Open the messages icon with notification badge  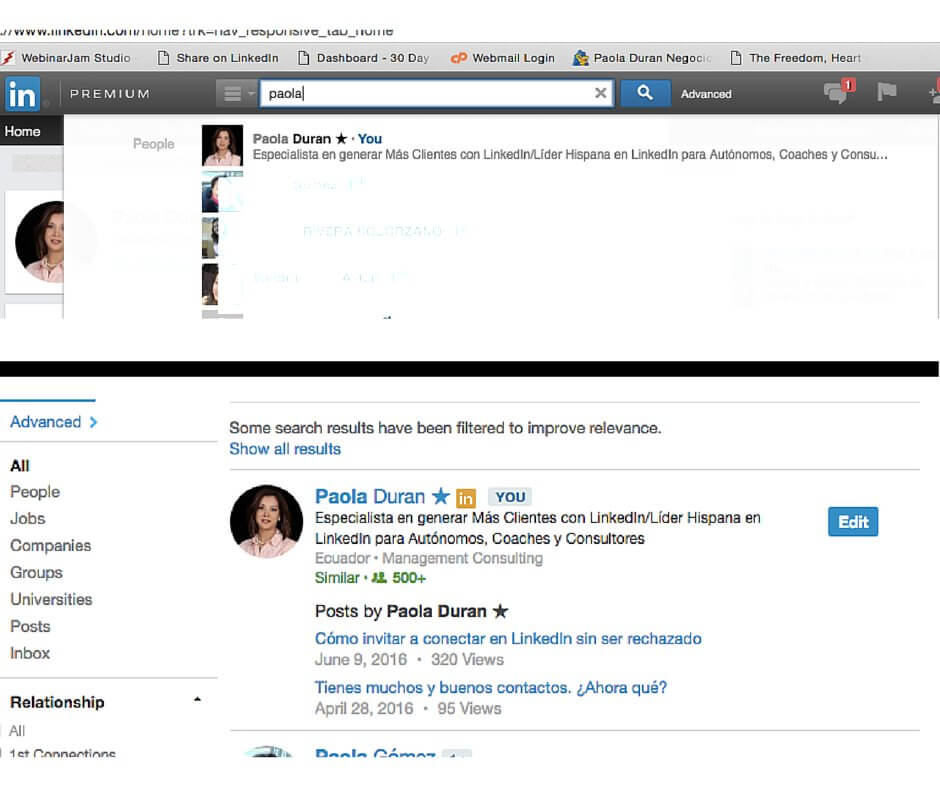point(838,92)
